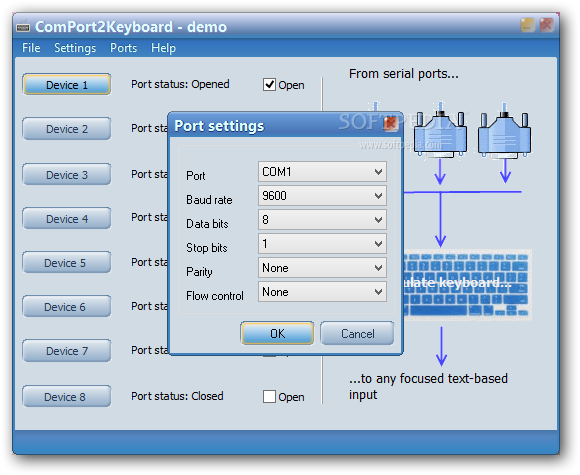Cancel the Port settings dialog
The width and height of the screenshot is (580, 475).
[357, 333]
